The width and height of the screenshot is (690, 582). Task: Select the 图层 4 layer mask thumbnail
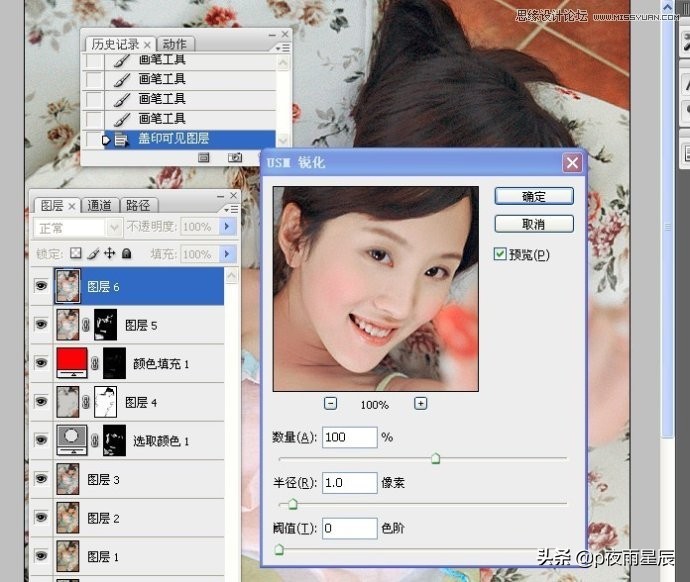point(106,402)
